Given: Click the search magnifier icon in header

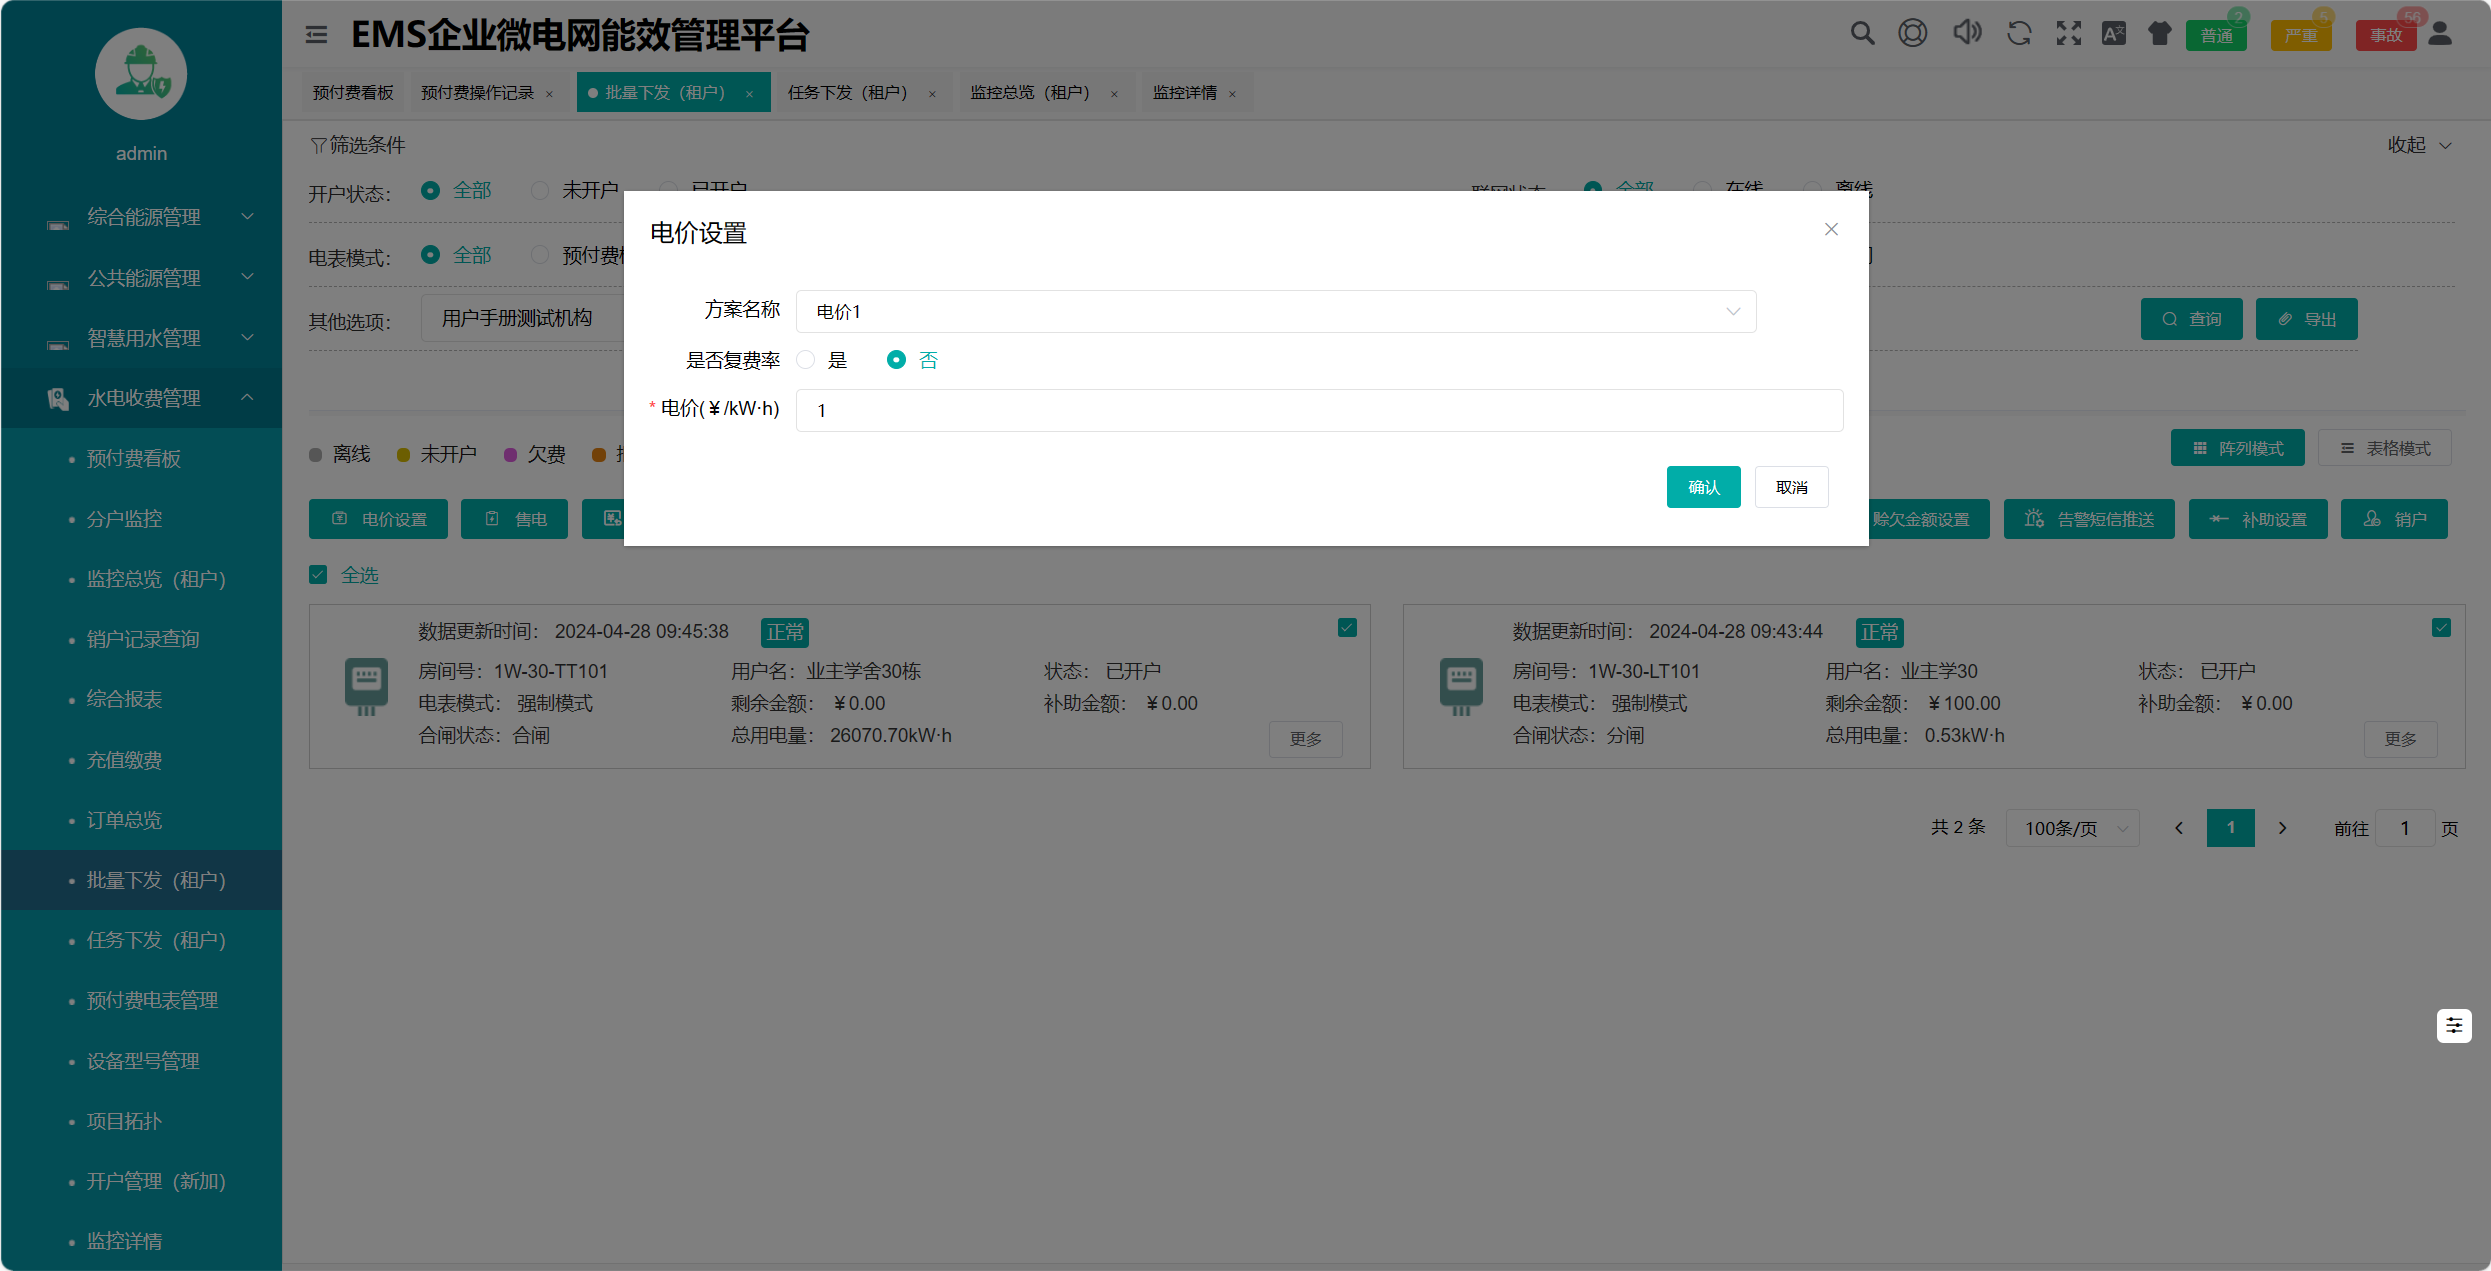Looking at the screenshot, I should 1861,33.
